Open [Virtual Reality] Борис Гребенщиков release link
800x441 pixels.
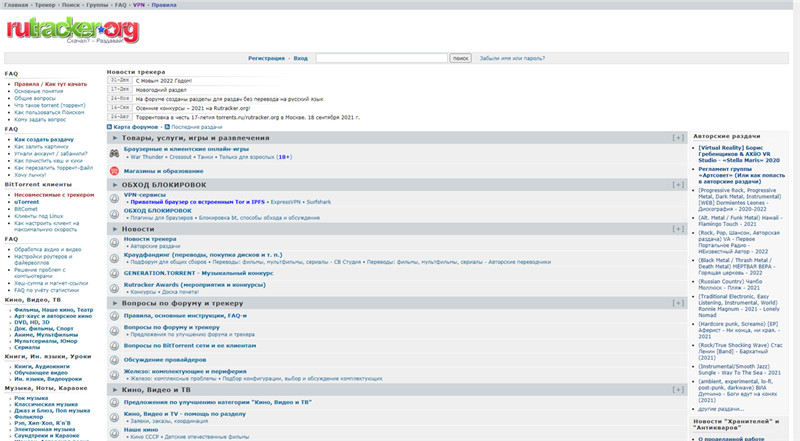[x=739, y=154]
